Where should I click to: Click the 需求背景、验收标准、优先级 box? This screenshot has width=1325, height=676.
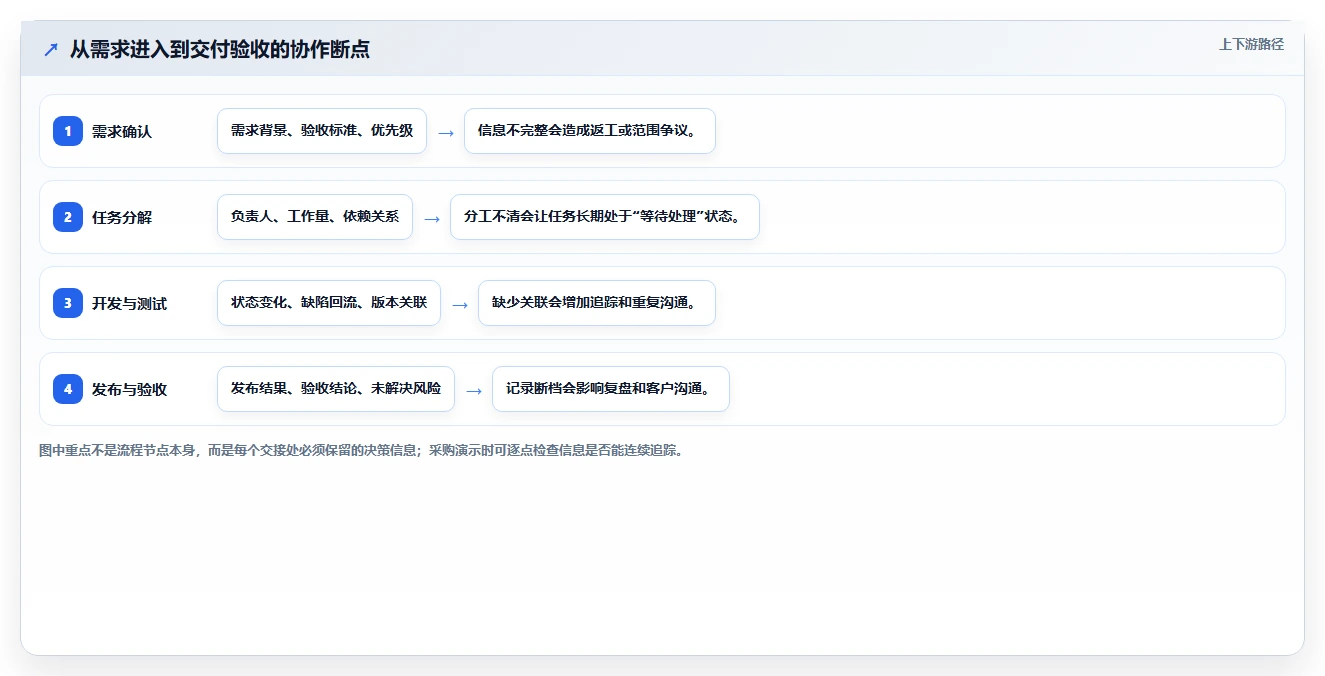click(322, 131)
